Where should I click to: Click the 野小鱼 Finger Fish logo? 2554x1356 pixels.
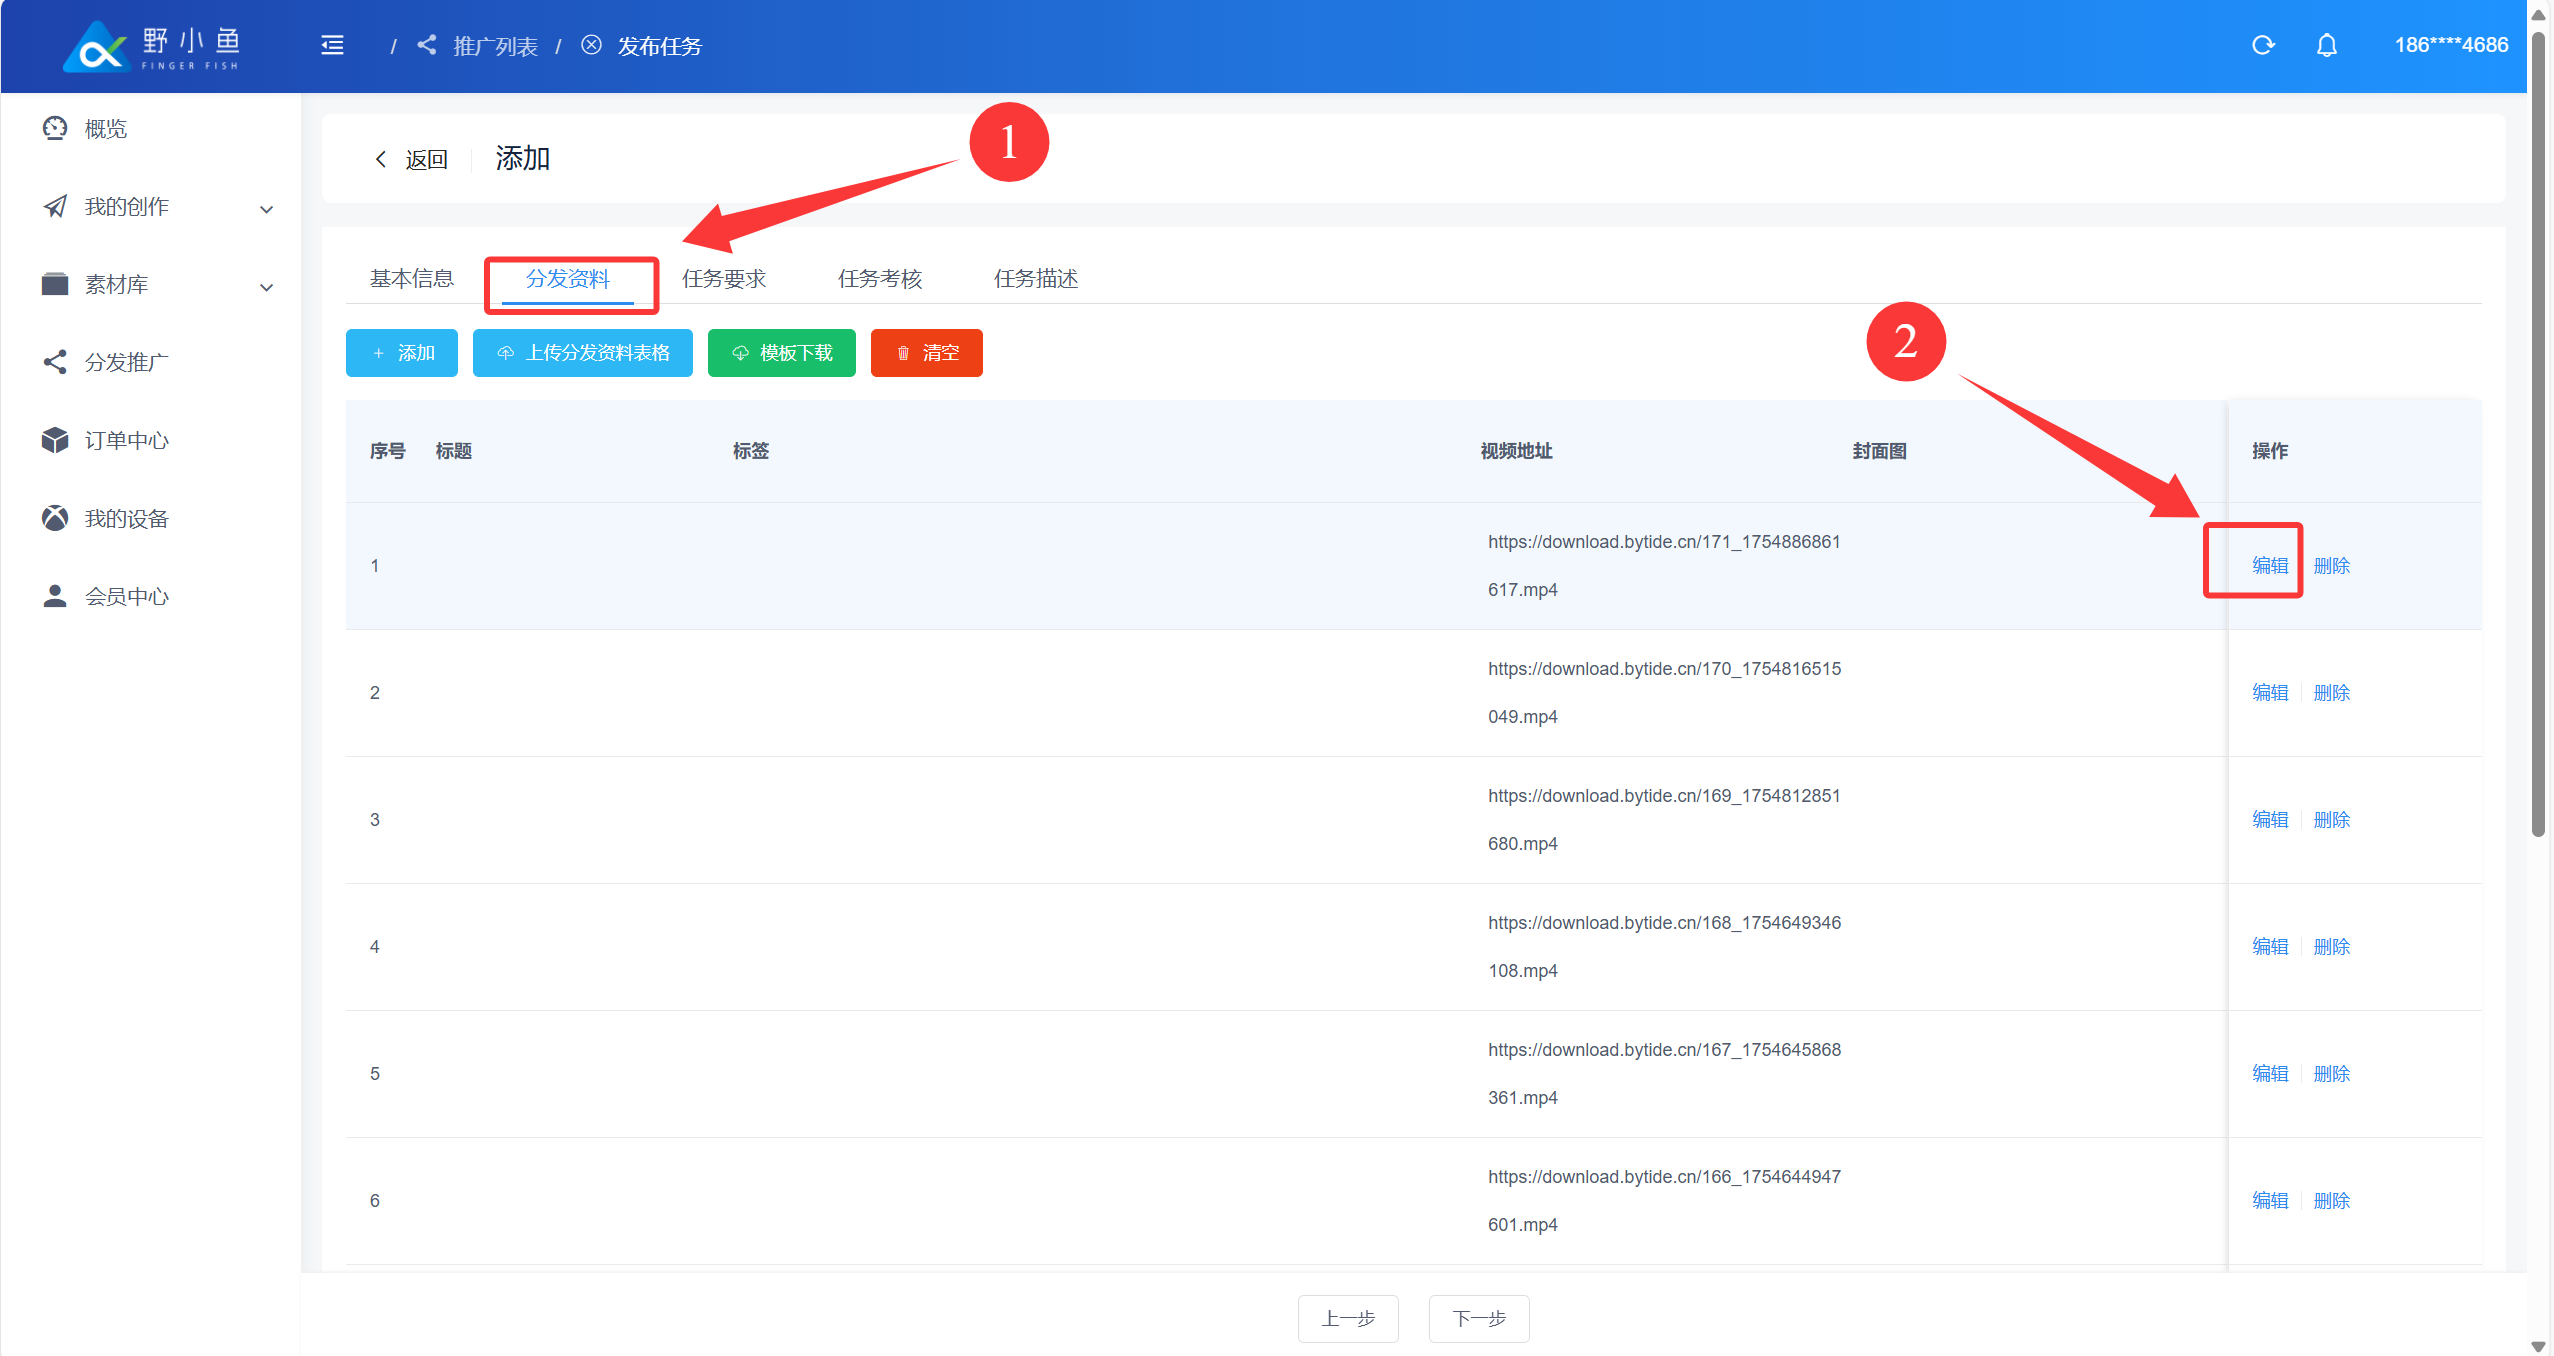click(x=152, y=46)
